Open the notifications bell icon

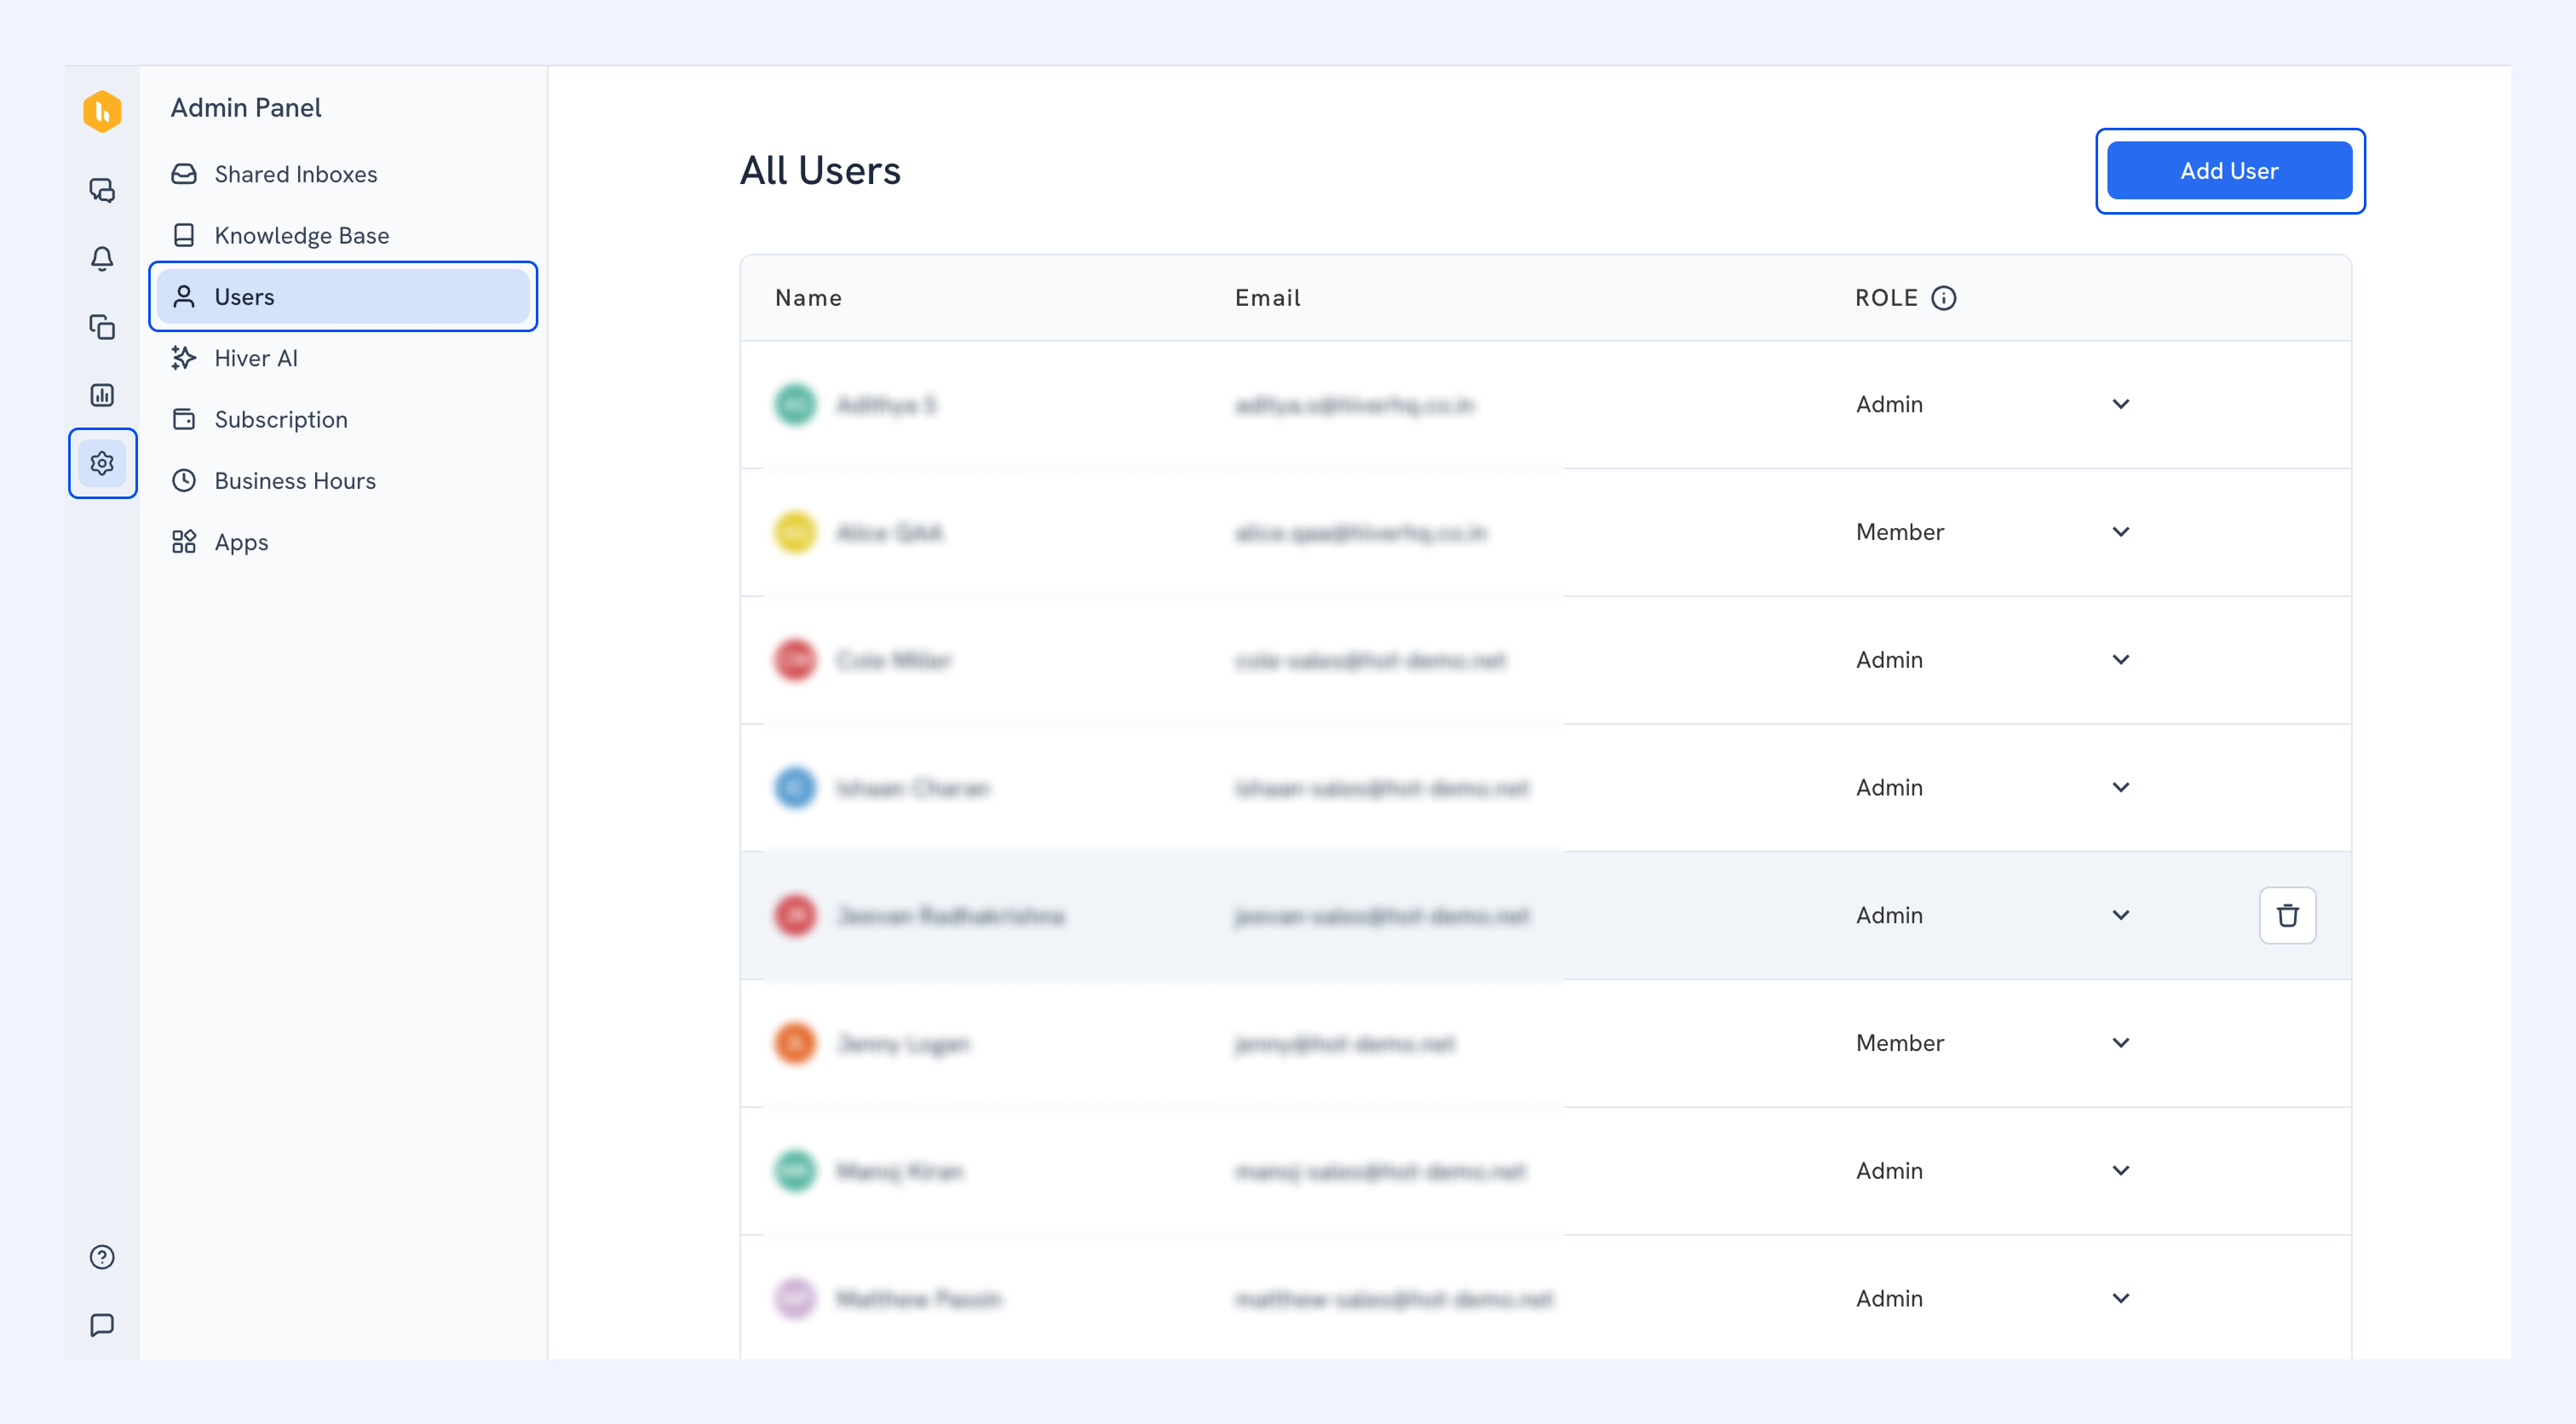102,258
